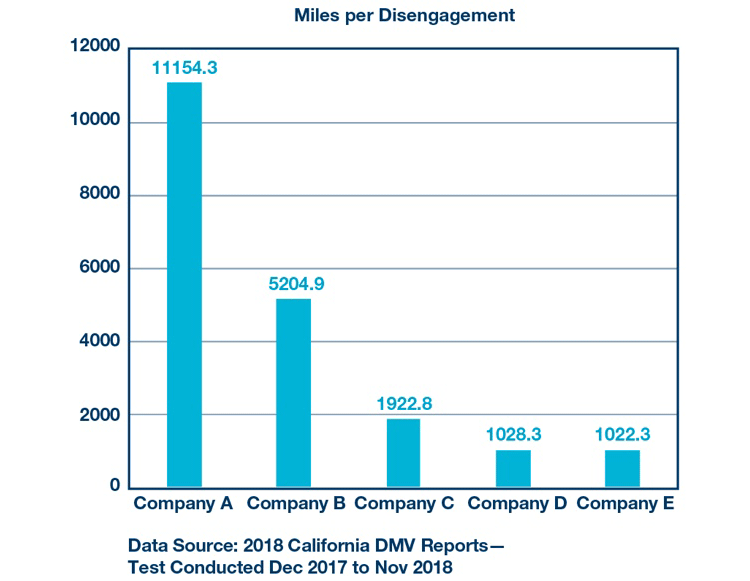Click the Company B axis label
The image size is (750, 581).
(296, 503)
